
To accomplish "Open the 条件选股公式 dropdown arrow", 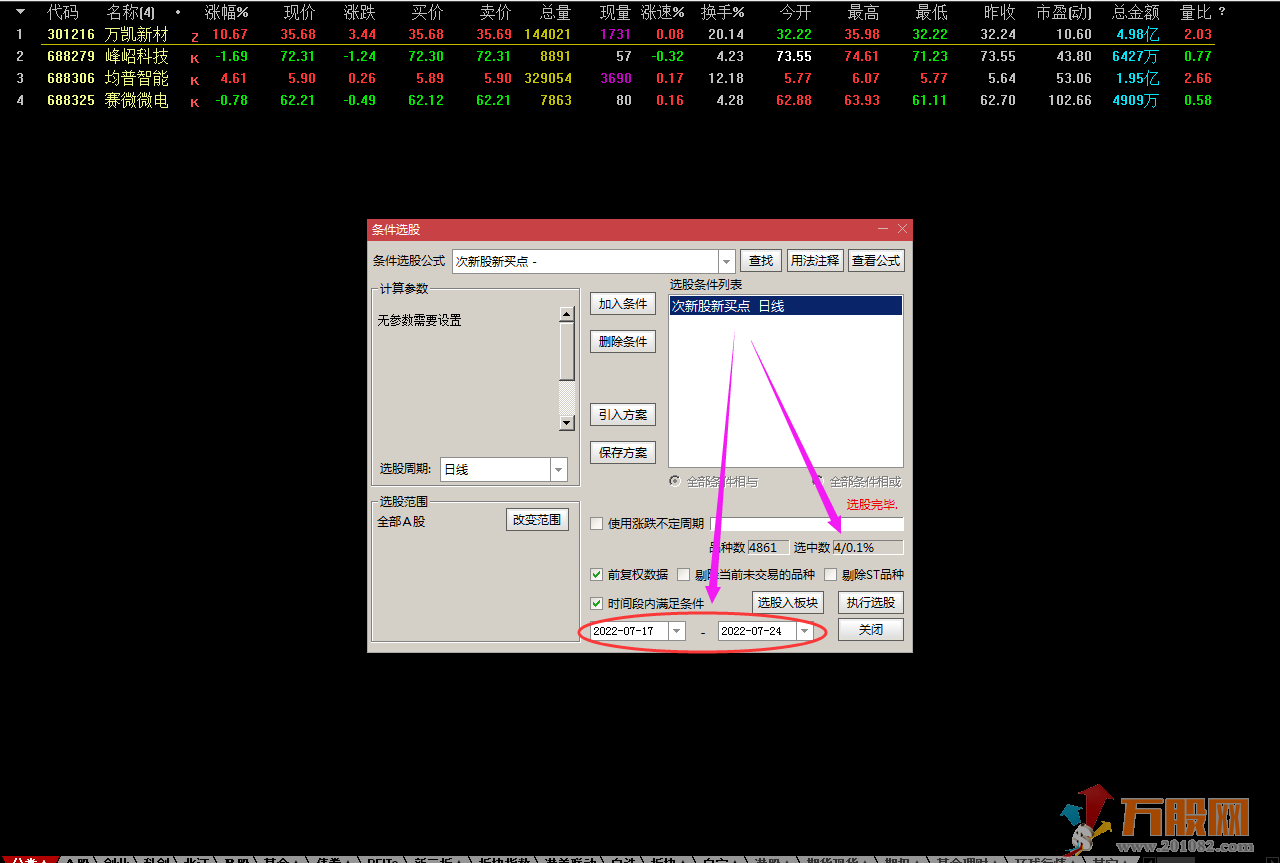I will click(x=727, y=262).
